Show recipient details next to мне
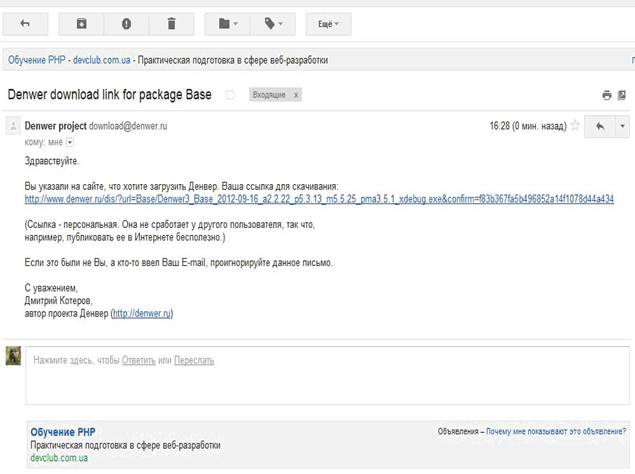This screenshot has width=635, height=474. pos(70,142)
